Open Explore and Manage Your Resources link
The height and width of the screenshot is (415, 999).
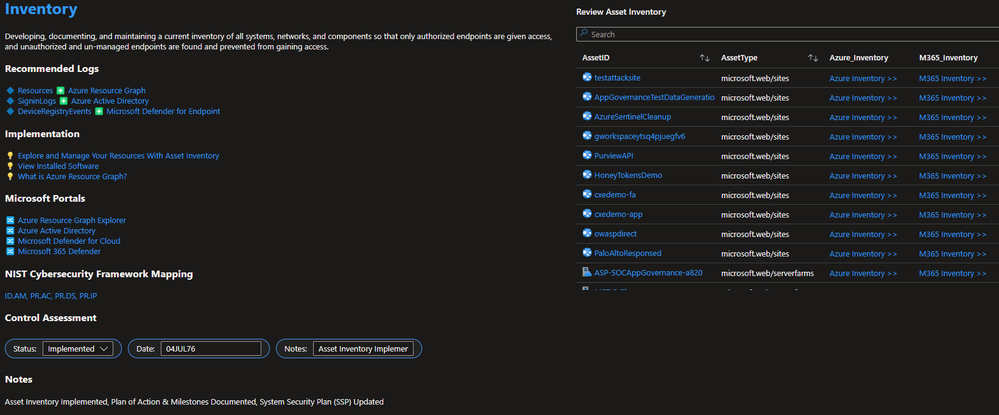[x=119, y=156]
